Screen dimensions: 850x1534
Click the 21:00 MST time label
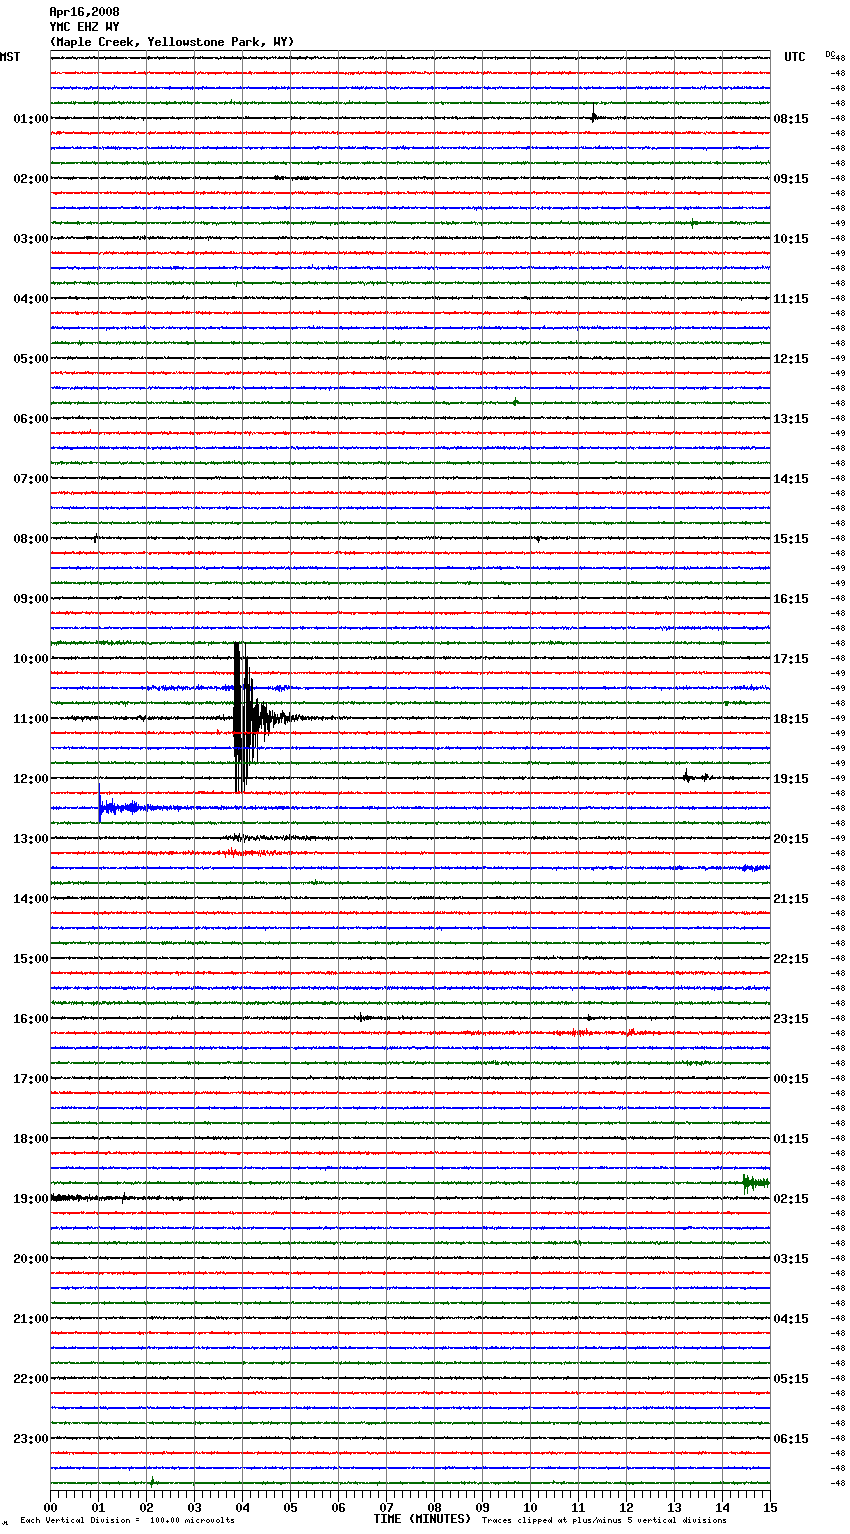30,1319
